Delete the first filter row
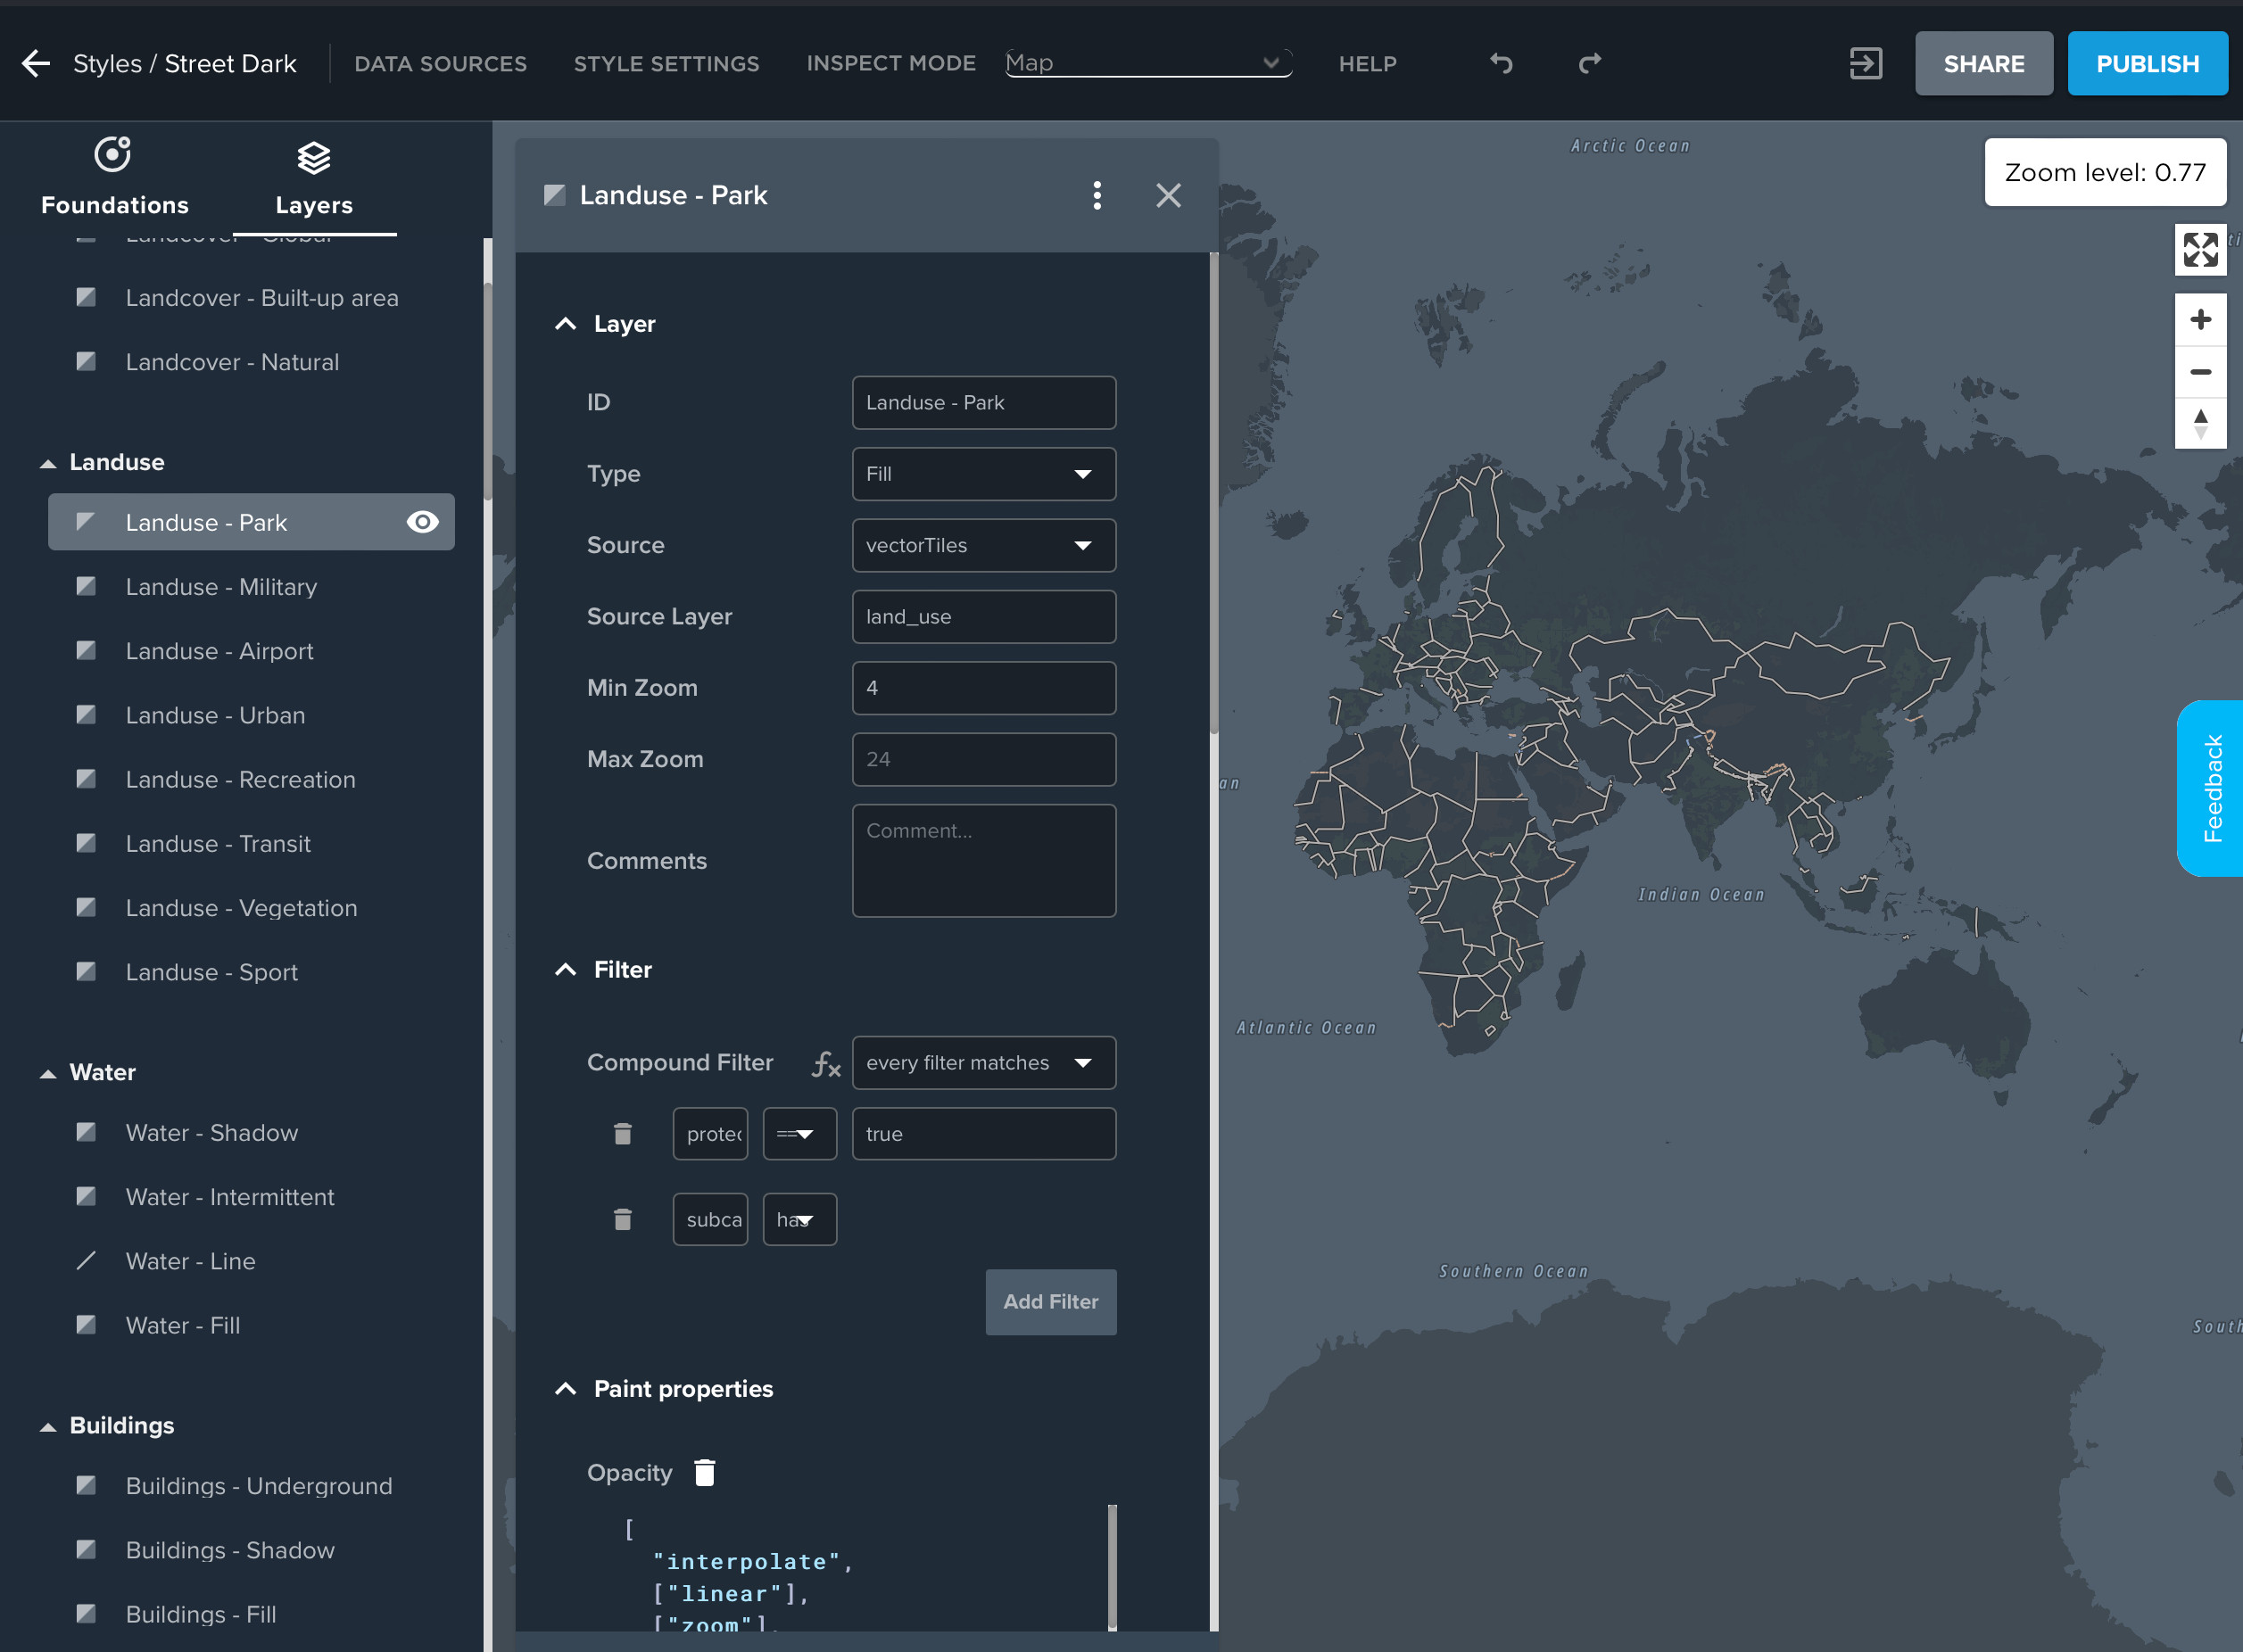2243x1652 pixels. coord(622,1134)
